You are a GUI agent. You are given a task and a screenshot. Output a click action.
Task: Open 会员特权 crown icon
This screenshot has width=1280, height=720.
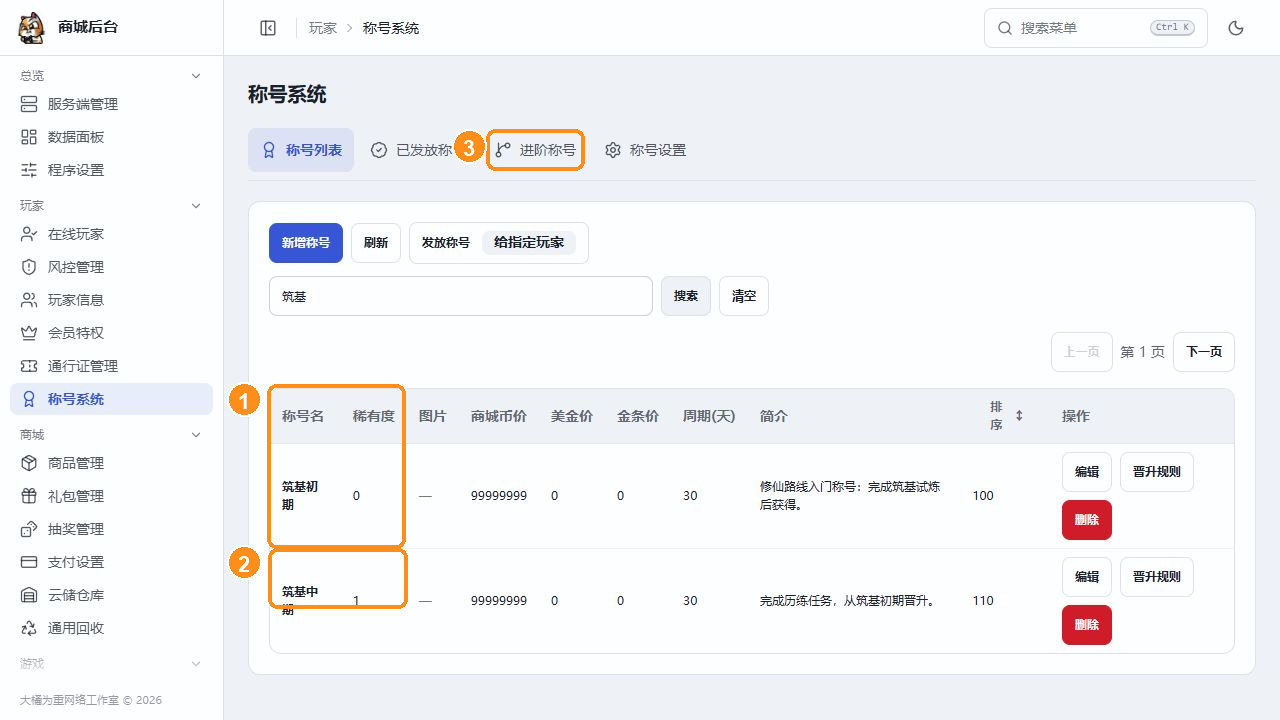point(29,333)
